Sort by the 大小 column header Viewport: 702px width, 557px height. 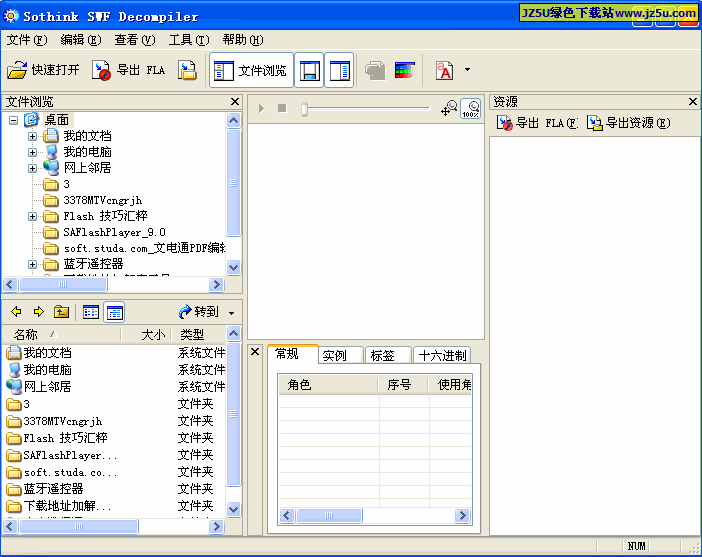(146, 334)
